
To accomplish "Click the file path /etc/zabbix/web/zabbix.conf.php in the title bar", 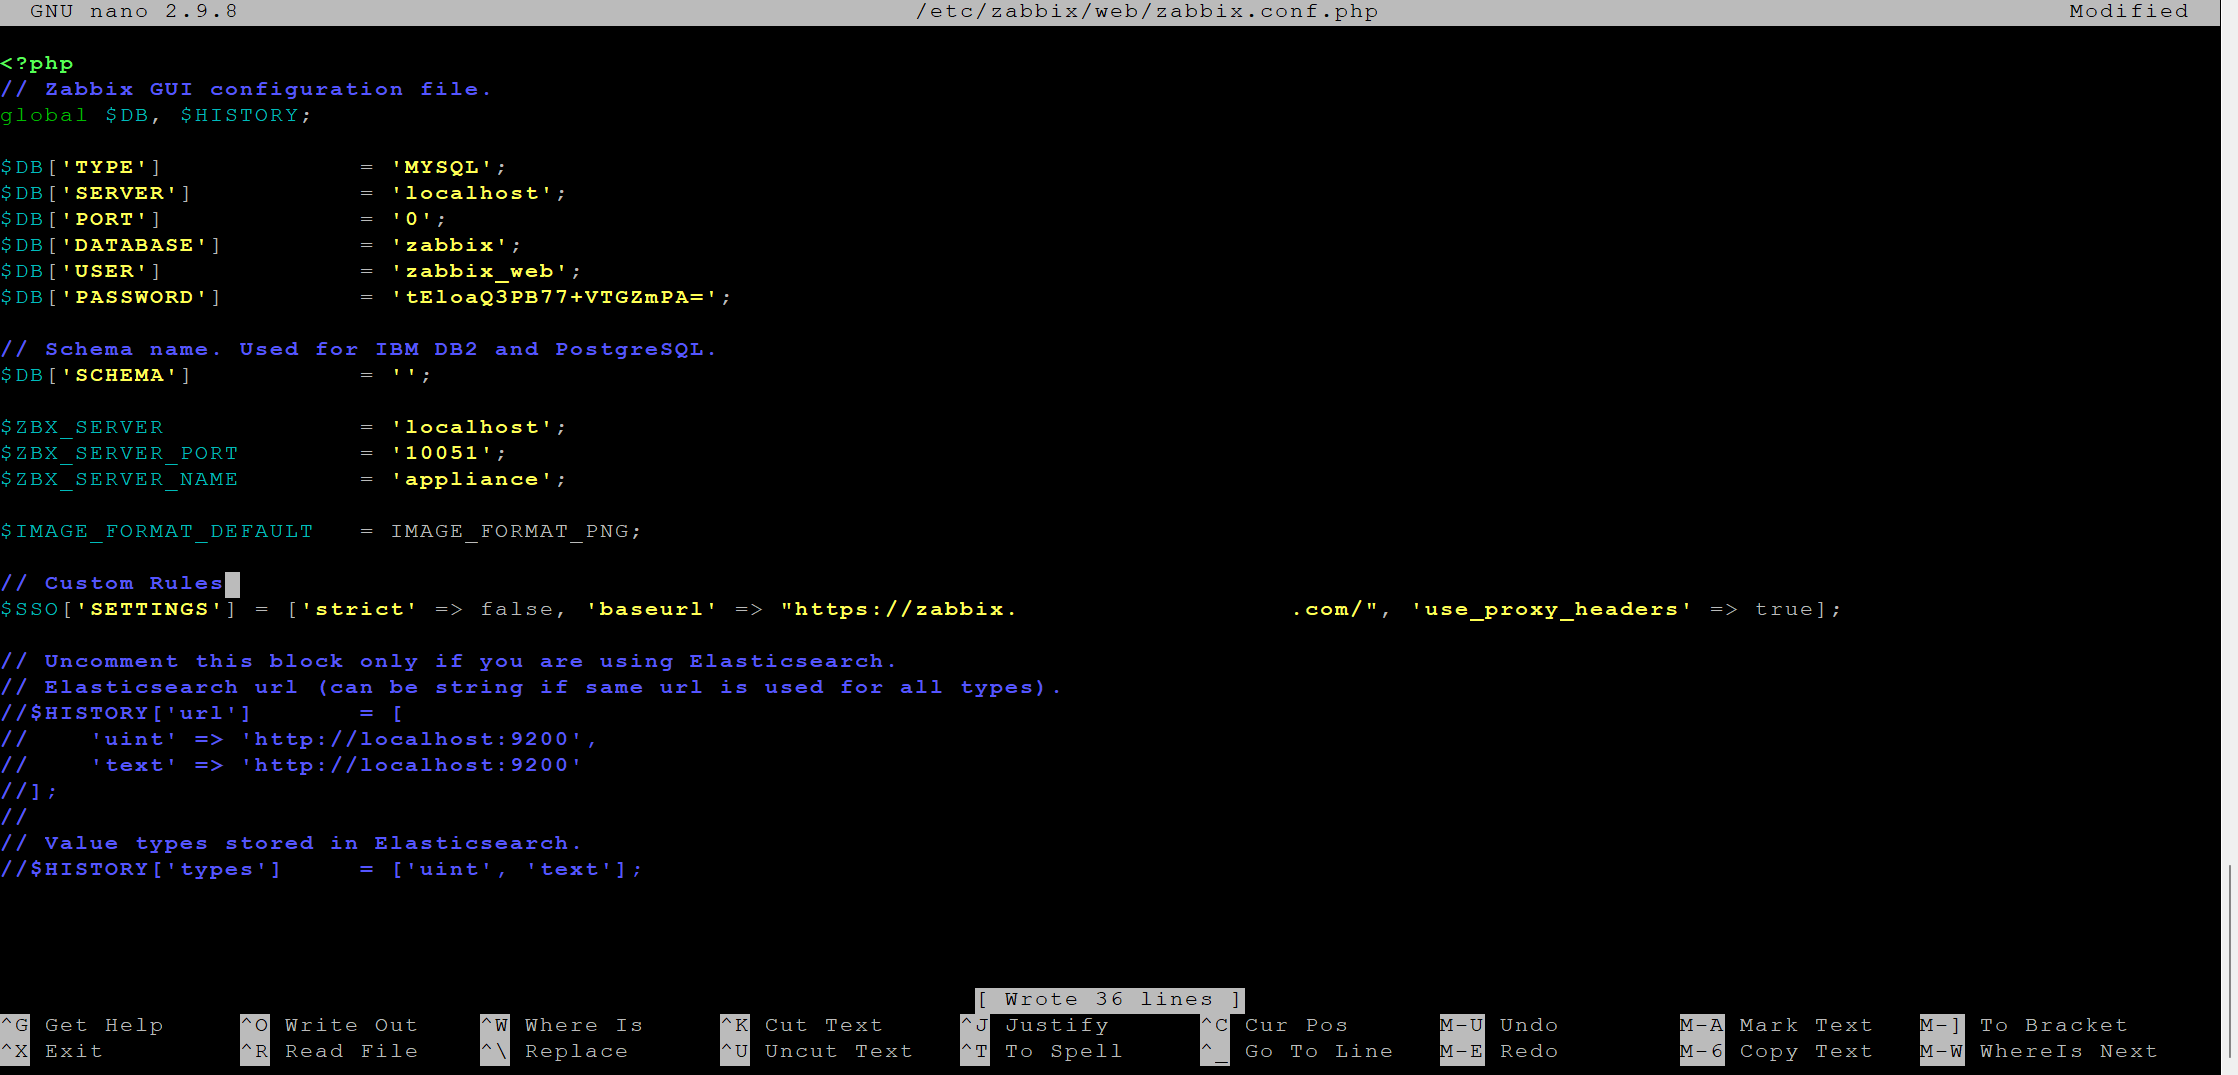I will (x=1147, y=11).
